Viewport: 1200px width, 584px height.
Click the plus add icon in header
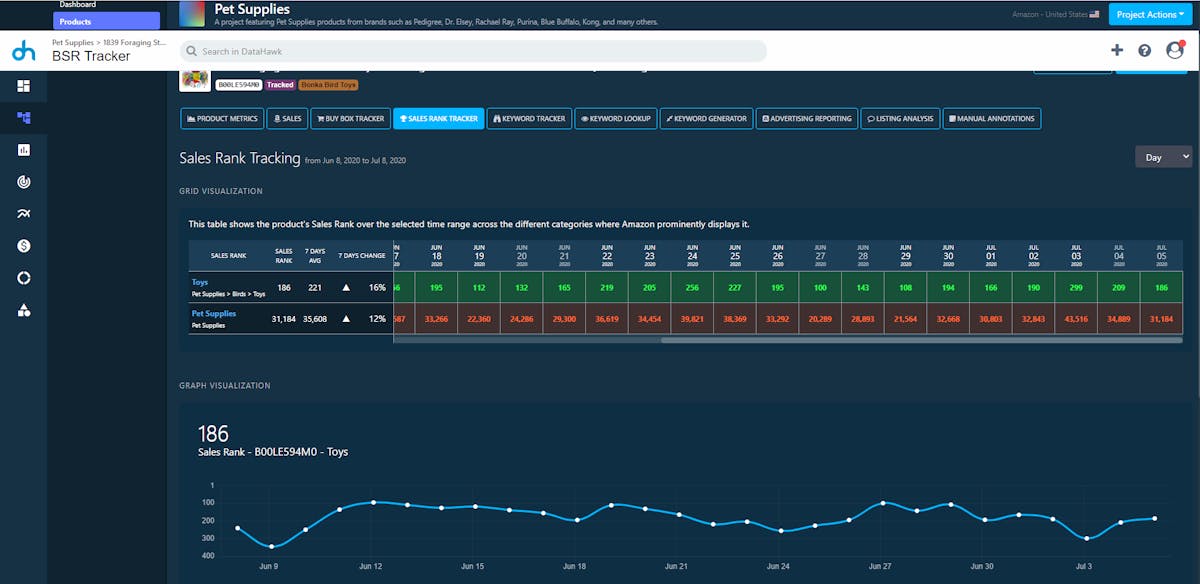point(1117,50)
